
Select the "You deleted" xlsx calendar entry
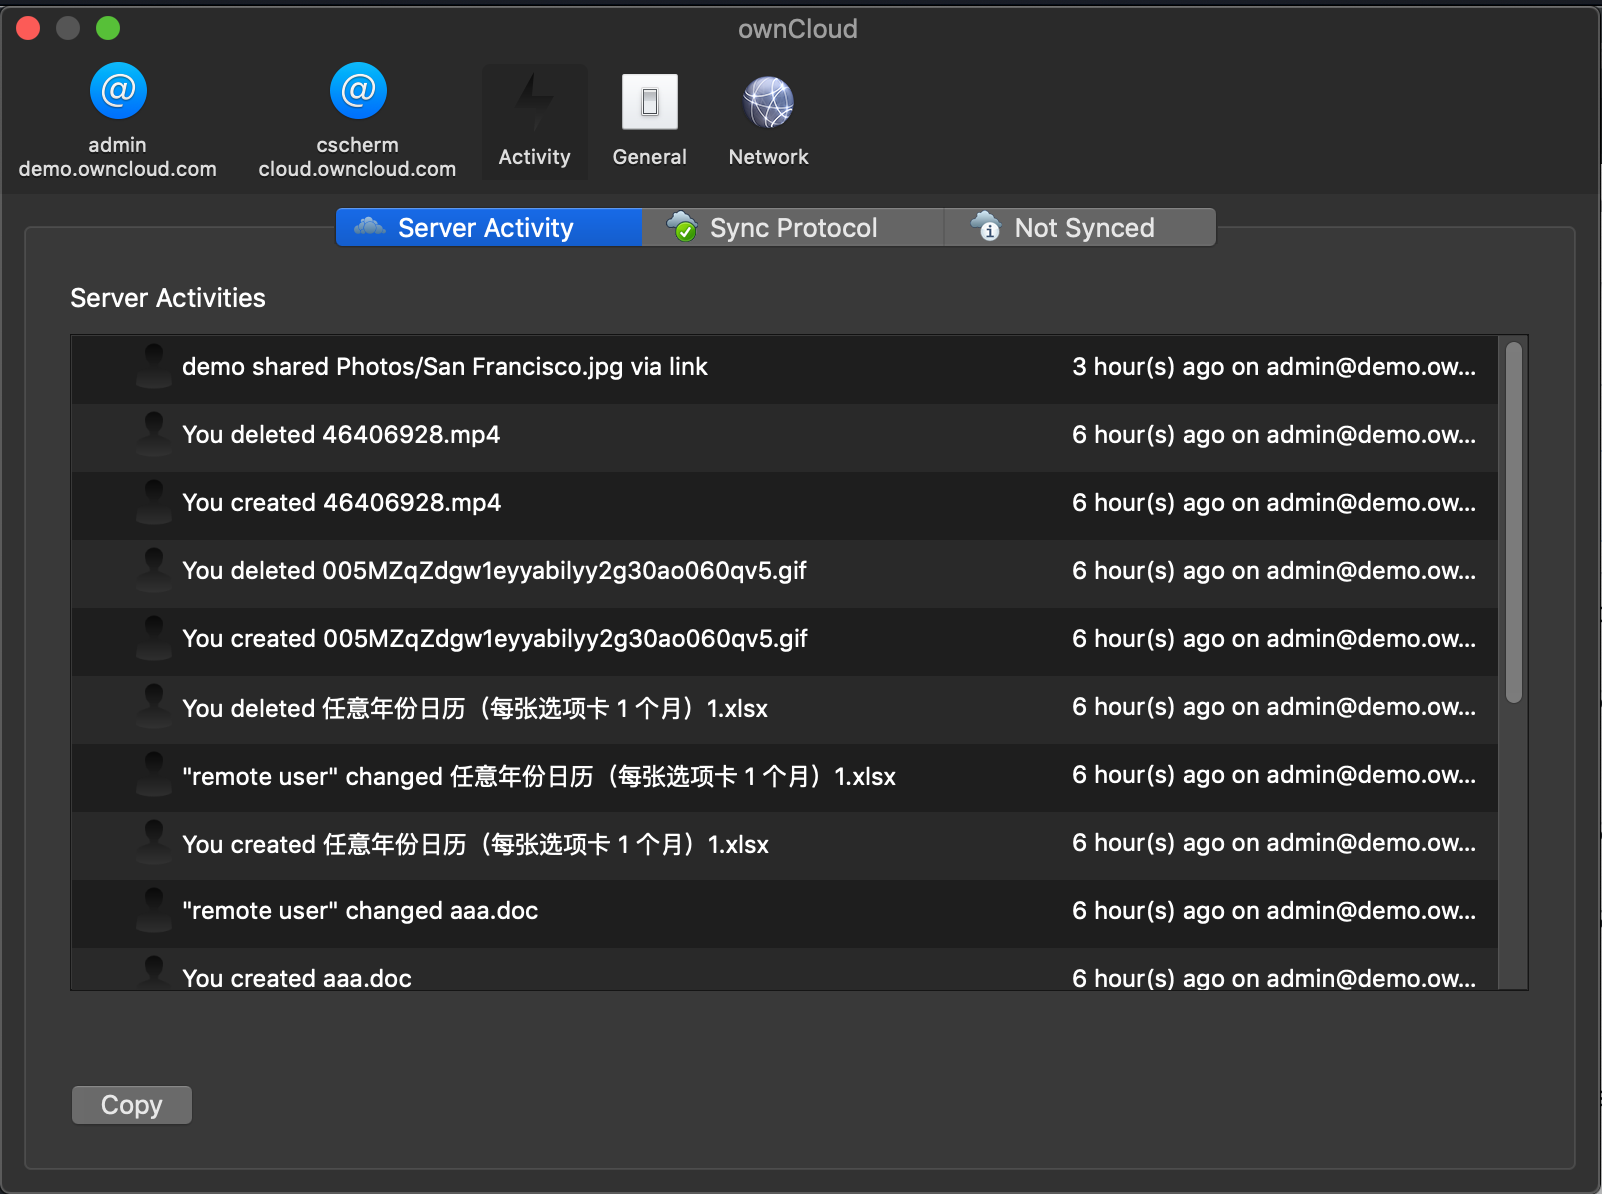pyautogui.click(x=475, y=709)
